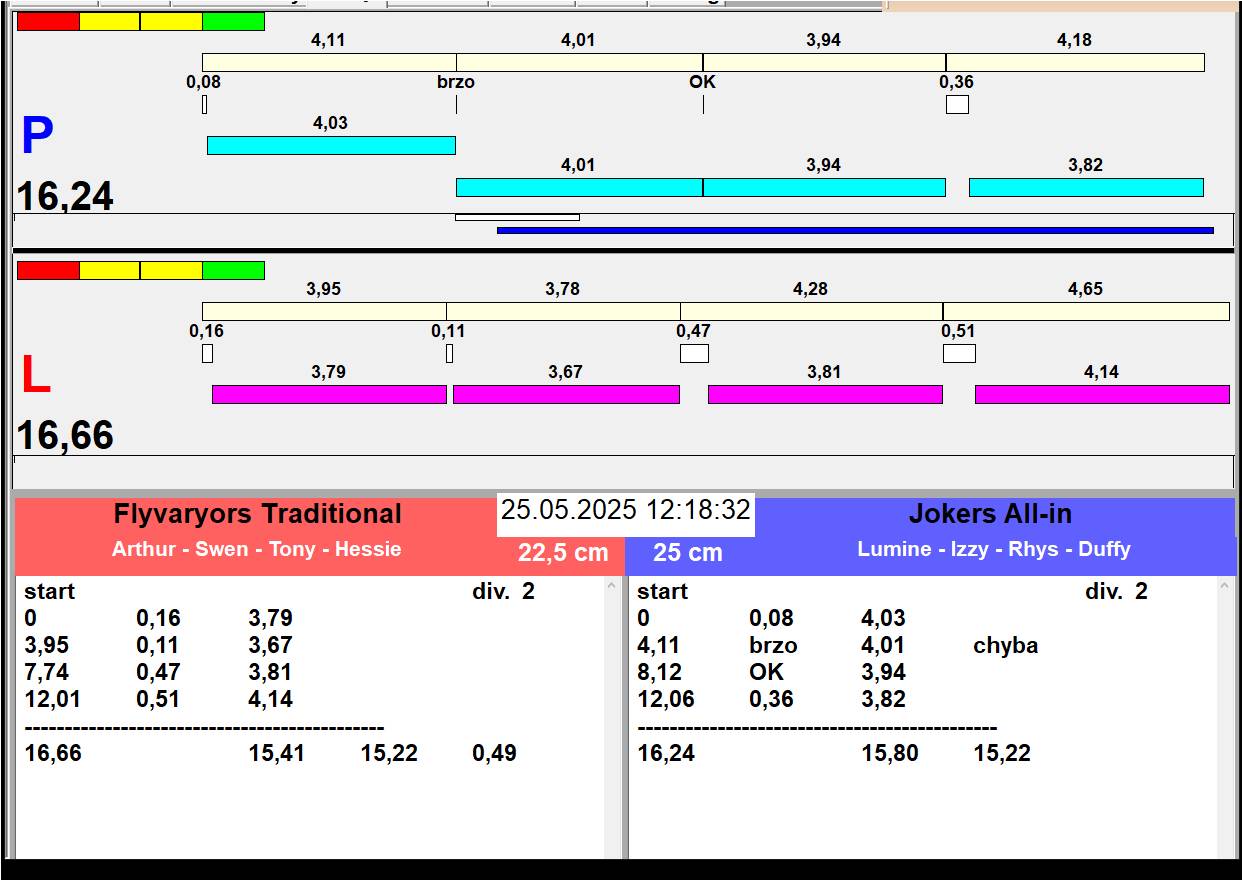Image resolution: width=1242 pixels, height=880 pixels.
Task: Click the small box under 0,36 in lane P
Action: pyautogui.click(x=957, y=104)
